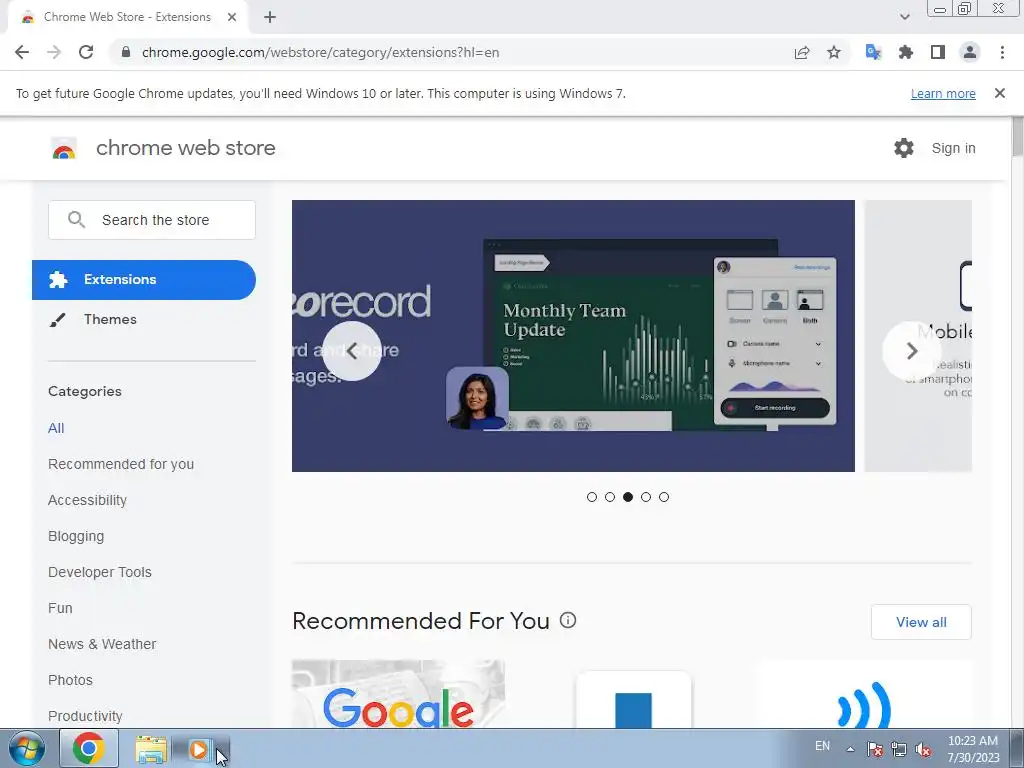Show info about Recommended For You
Viewport: 1024px width, 768px height.
pos(568,620)
